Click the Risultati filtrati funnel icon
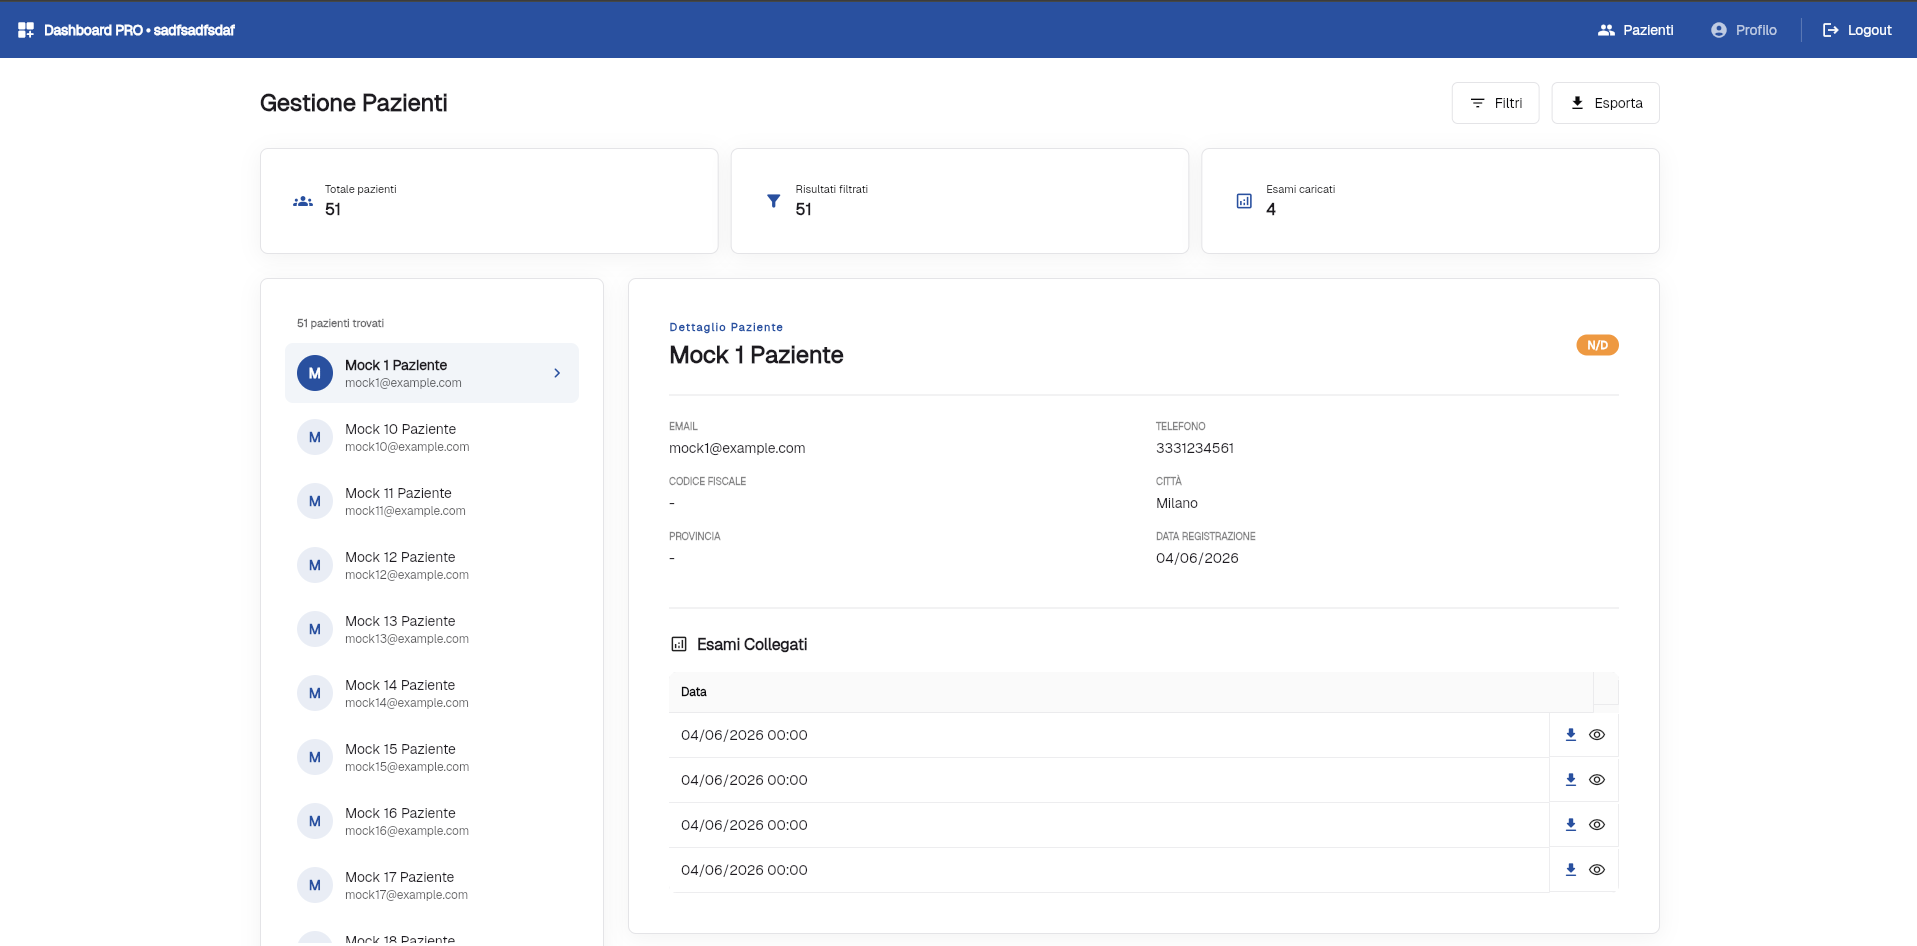 click(773, 201)
